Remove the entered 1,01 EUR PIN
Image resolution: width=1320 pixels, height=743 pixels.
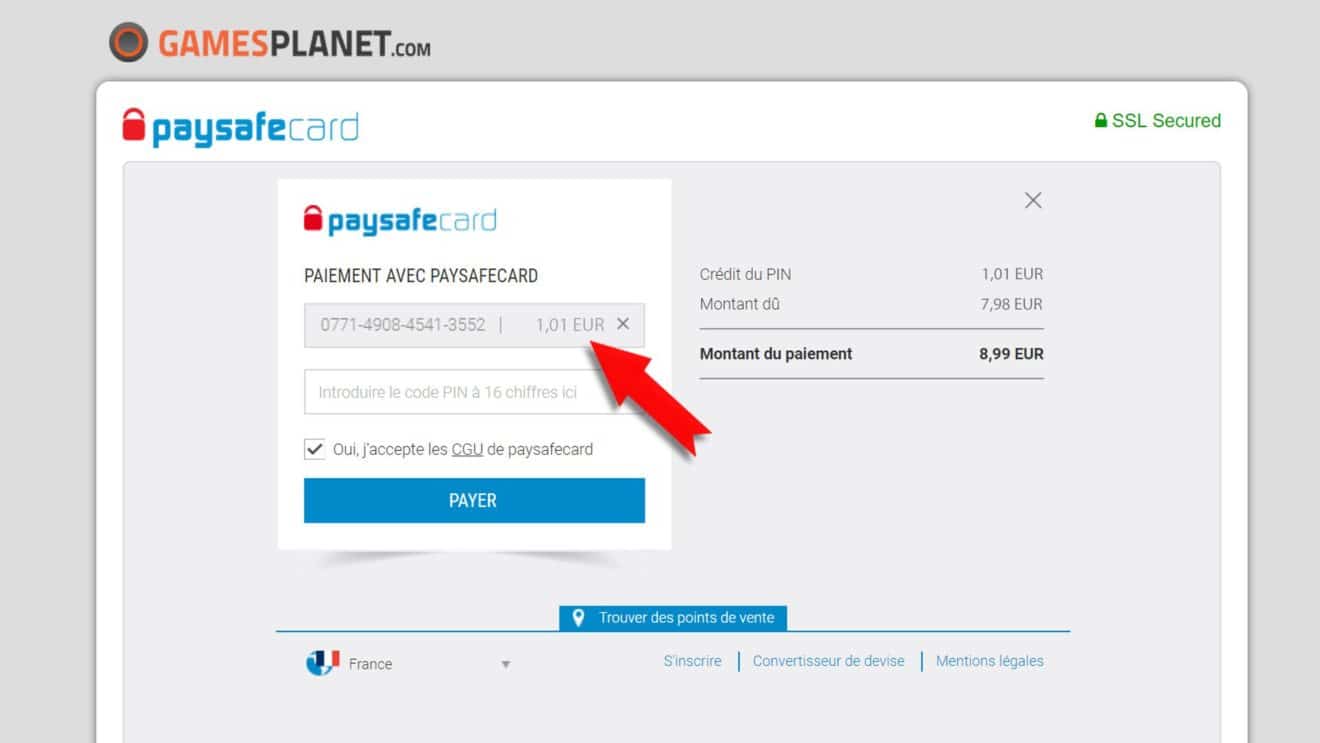tap(623, 324)
